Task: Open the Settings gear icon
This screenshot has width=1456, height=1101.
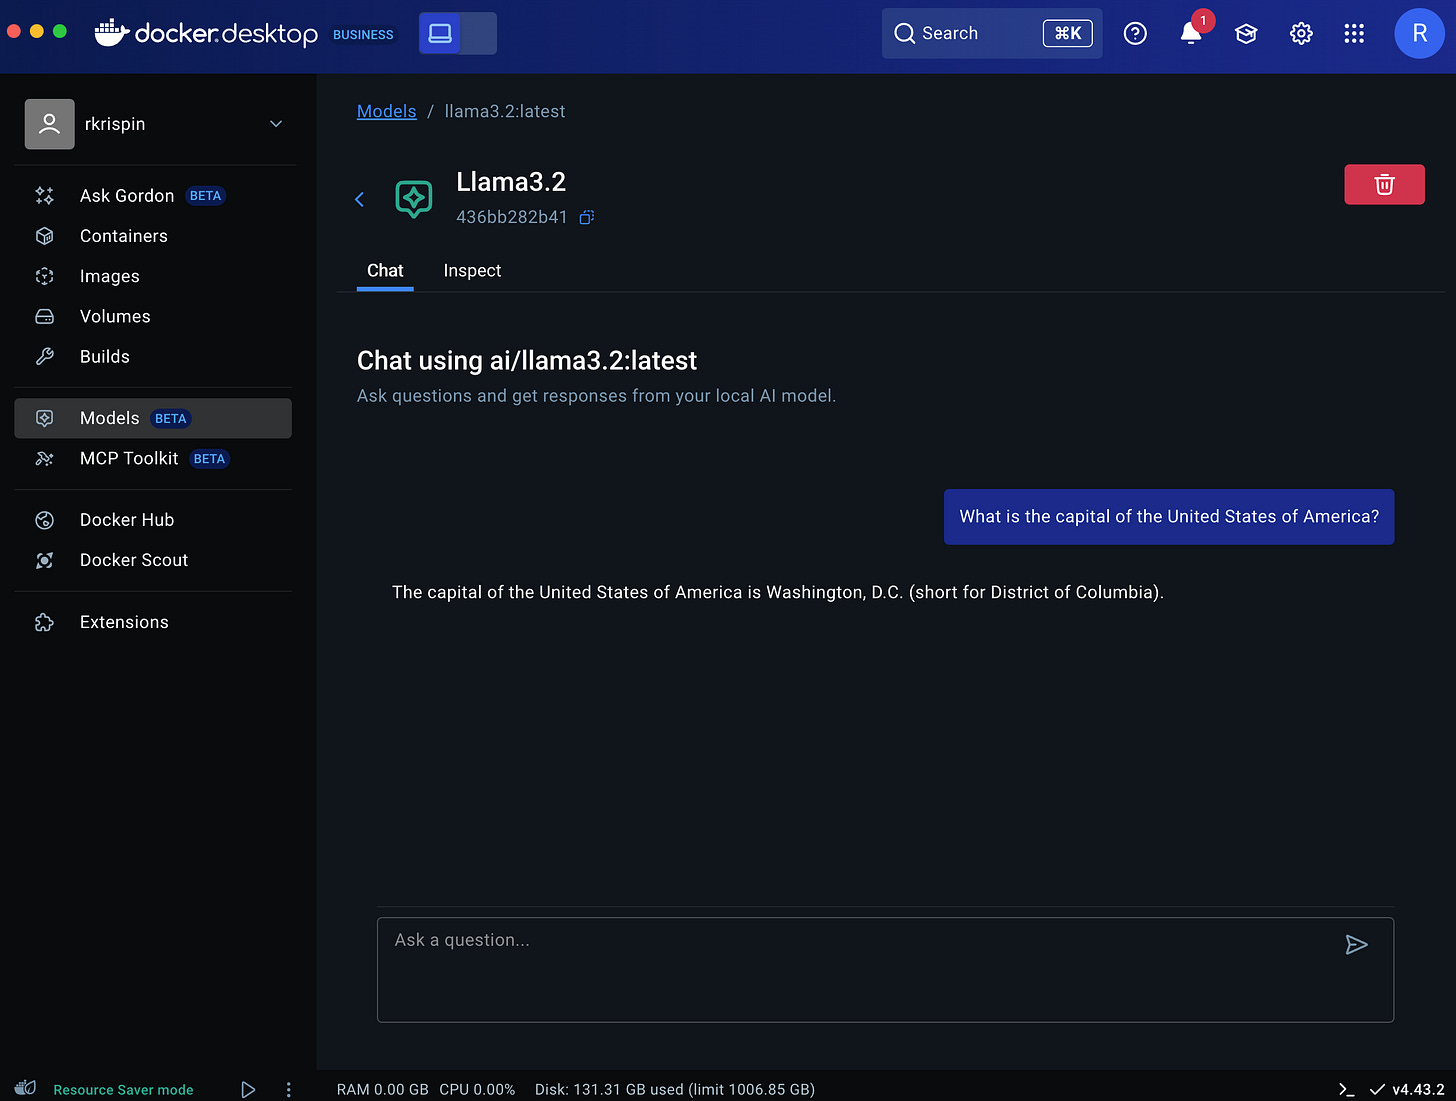Action: click(x=1301, y=33)
